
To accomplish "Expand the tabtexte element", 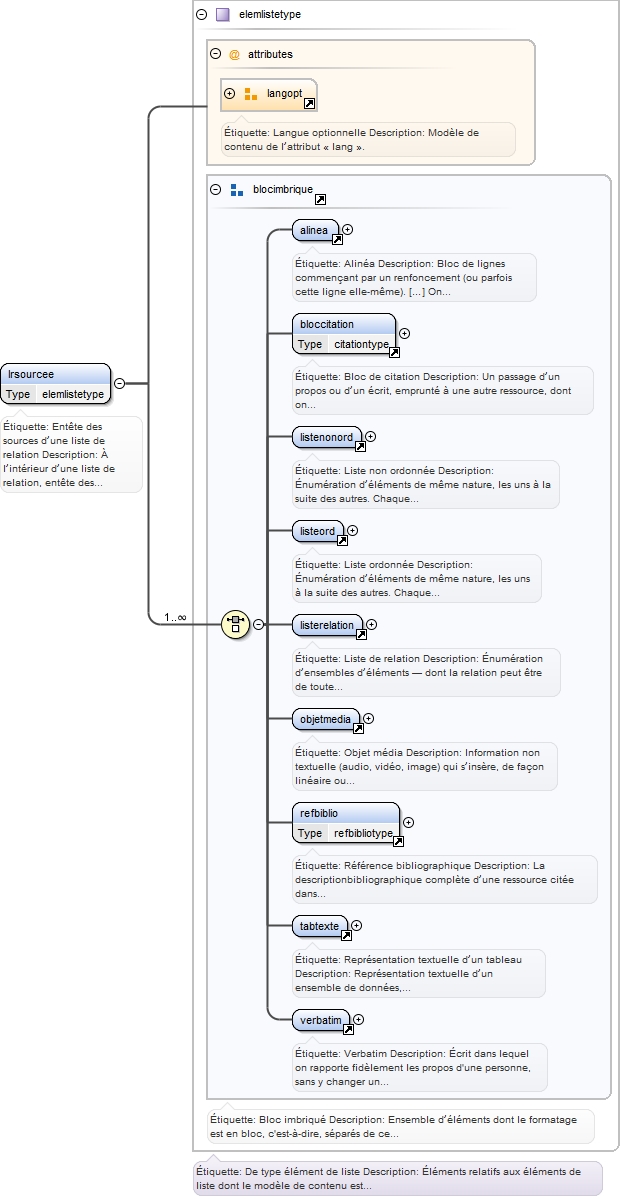I will pyautogui.click(x=356, y=926).
